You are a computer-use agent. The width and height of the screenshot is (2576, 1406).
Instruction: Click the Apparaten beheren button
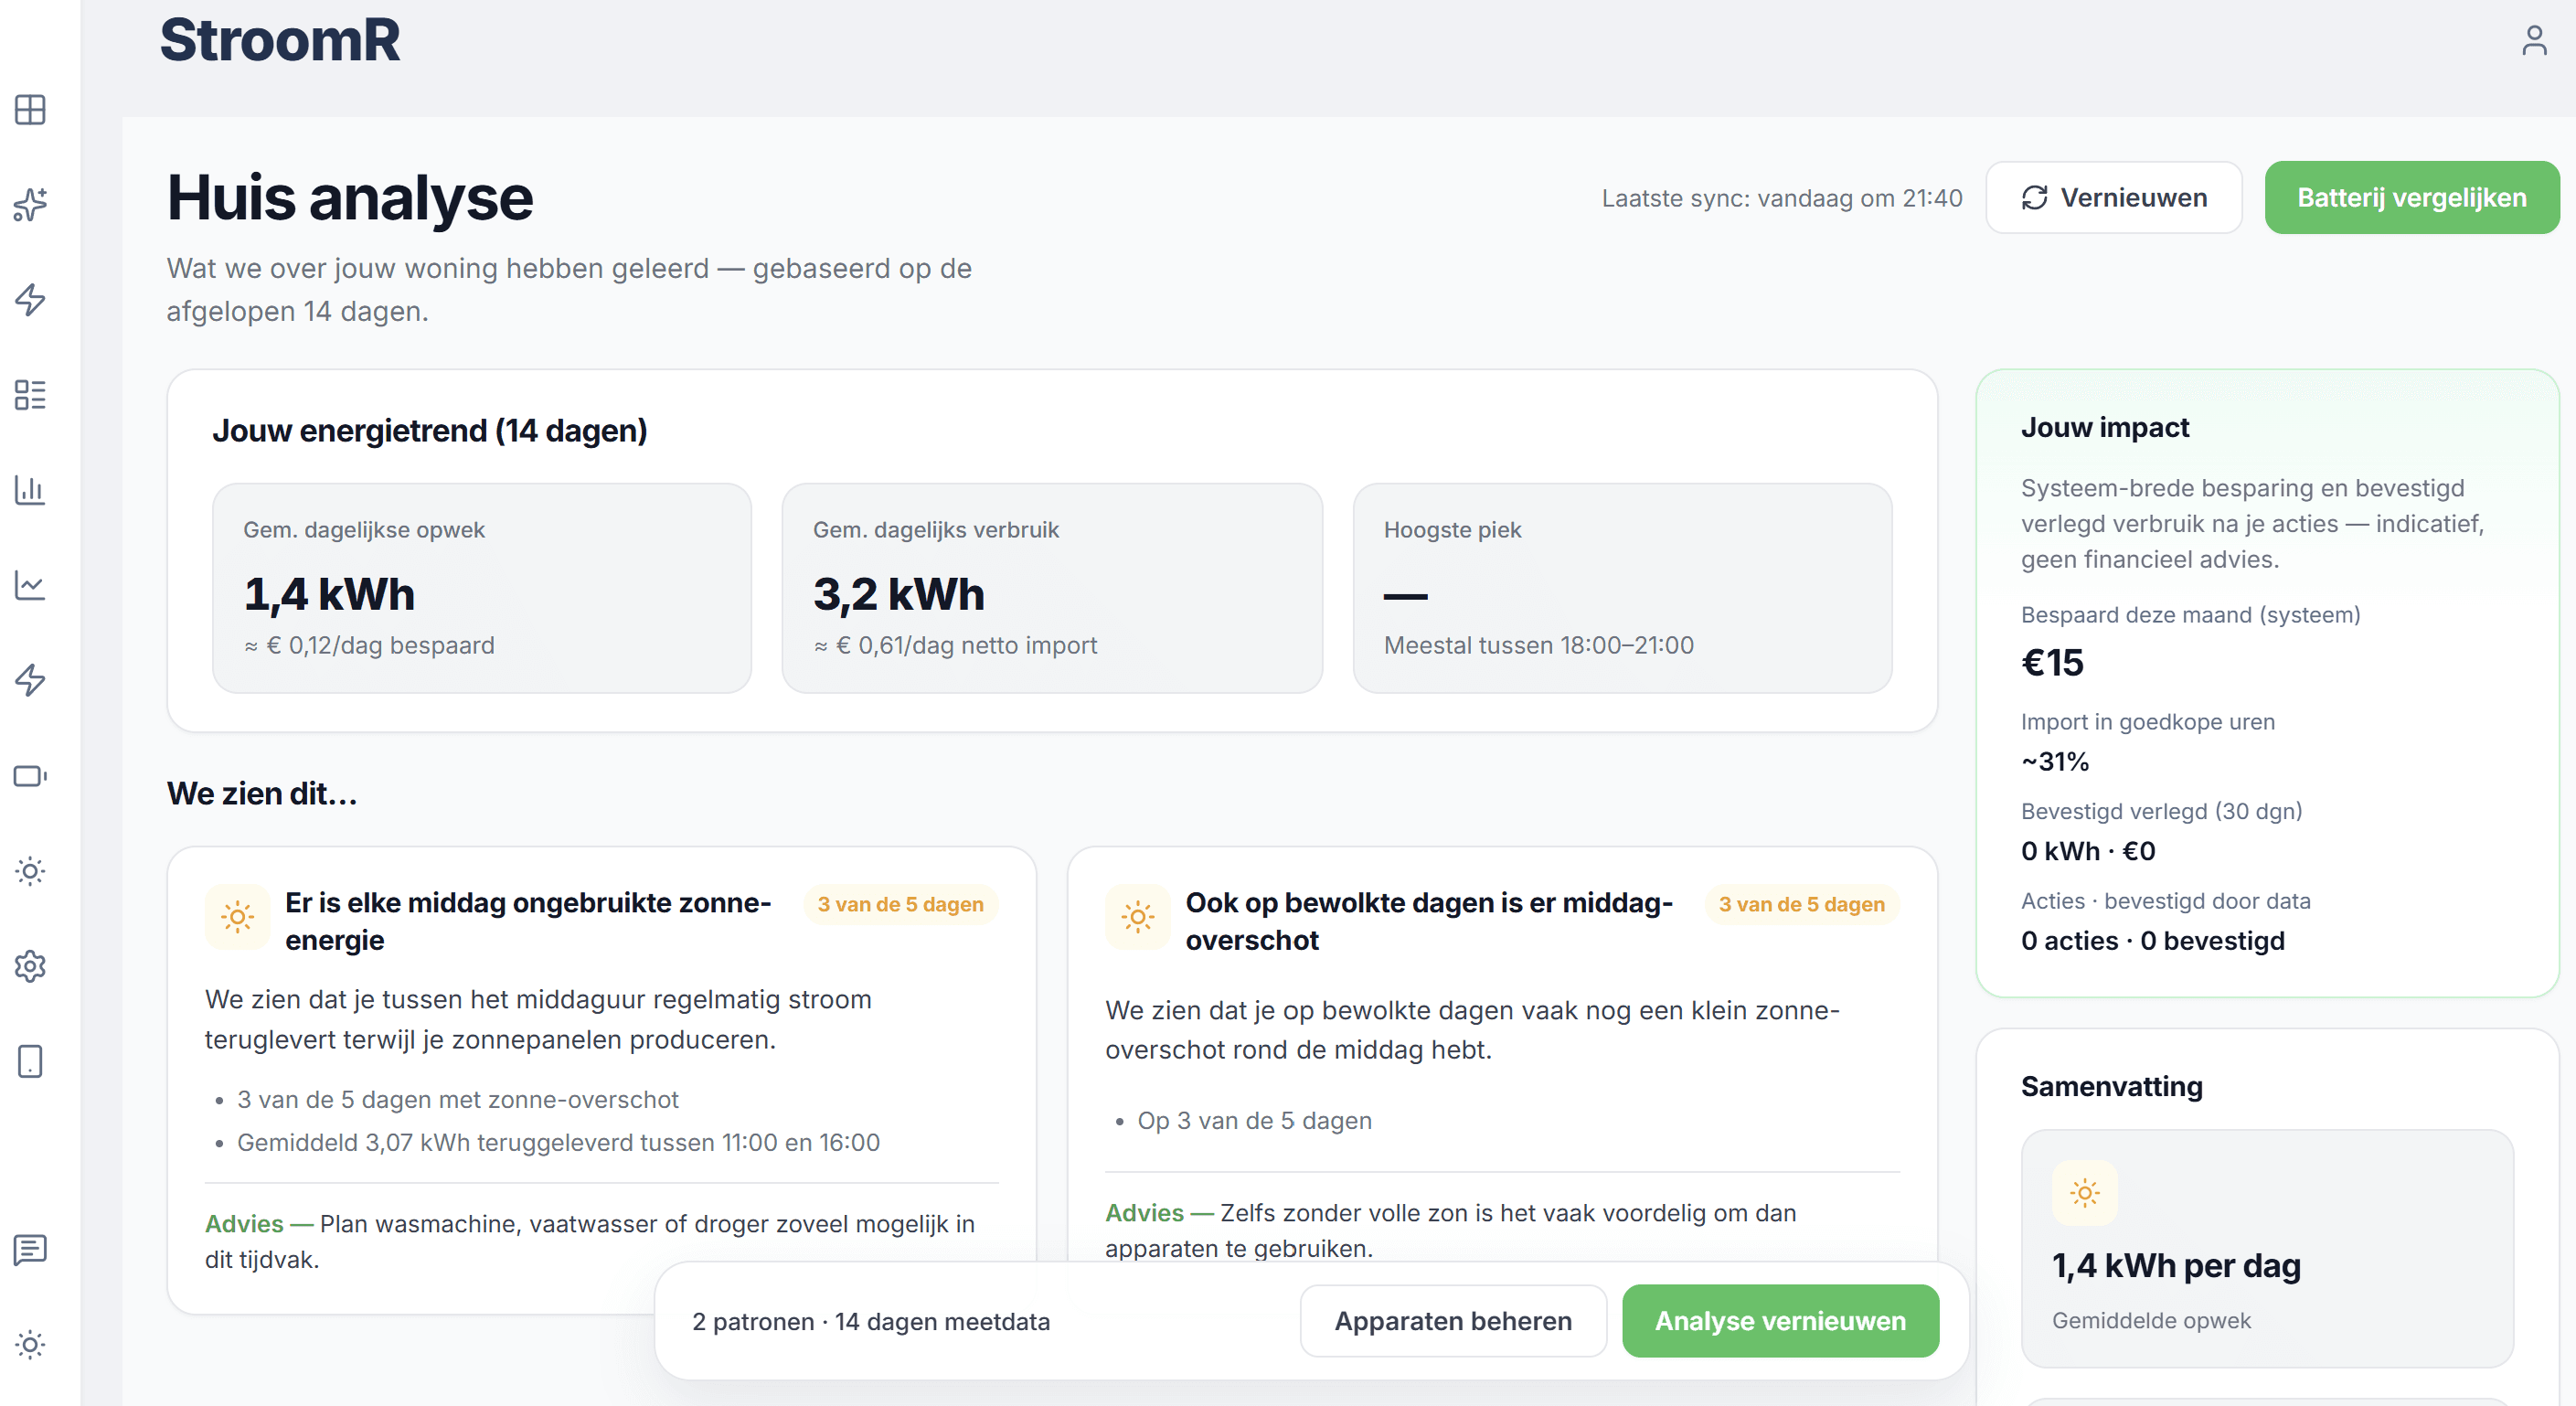pyautogui.click(x=1452, y=1321)
